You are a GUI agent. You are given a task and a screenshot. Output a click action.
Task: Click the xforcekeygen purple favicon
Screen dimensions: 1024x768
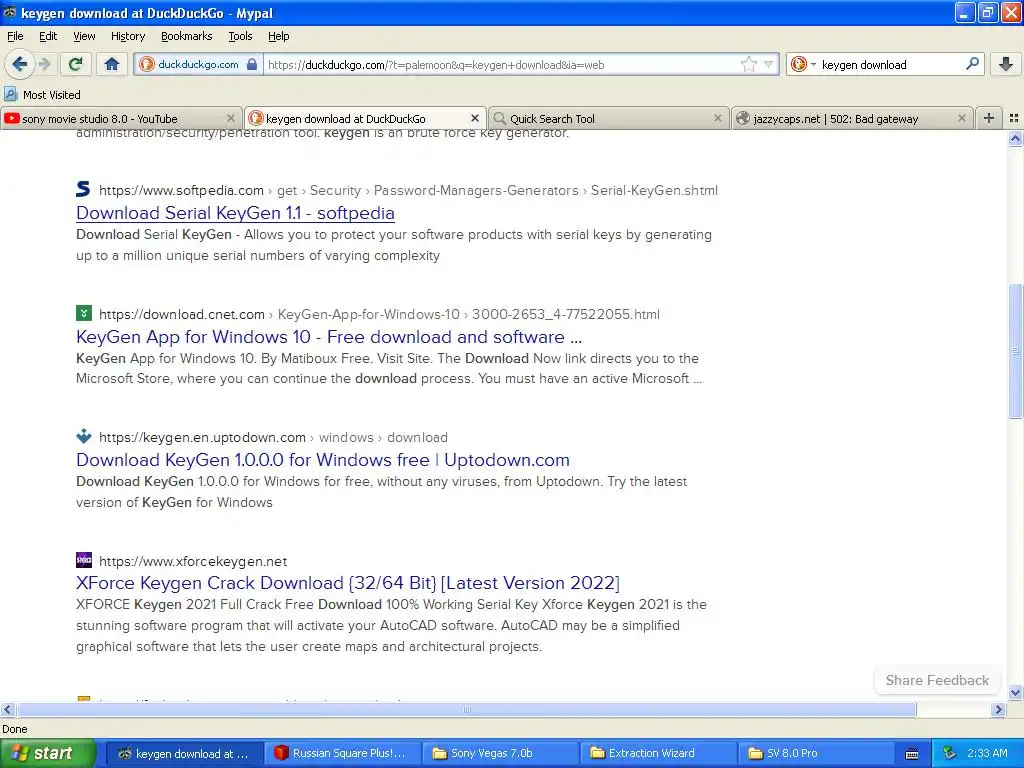click(x=84, y=560)
